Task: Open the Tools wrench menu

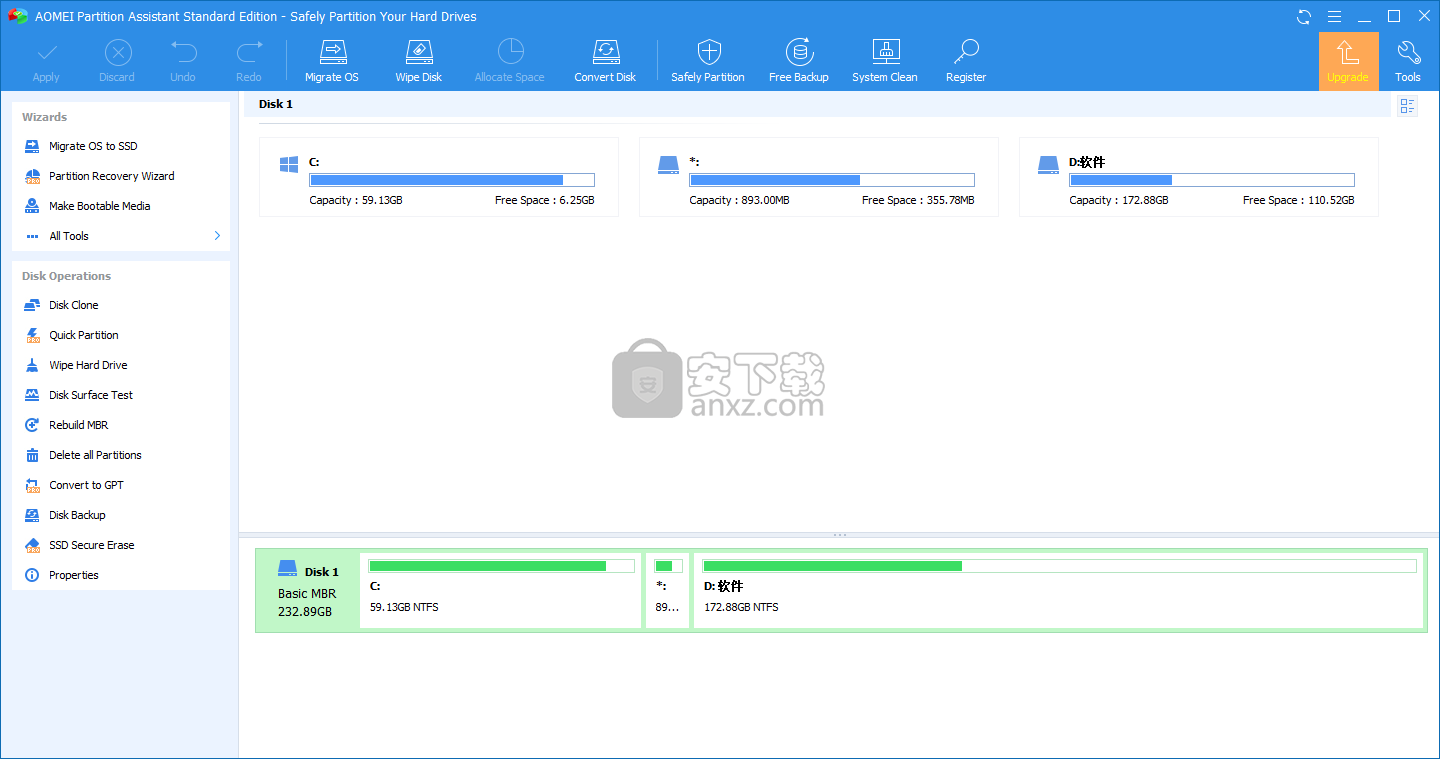Action: pos(1408,61)
